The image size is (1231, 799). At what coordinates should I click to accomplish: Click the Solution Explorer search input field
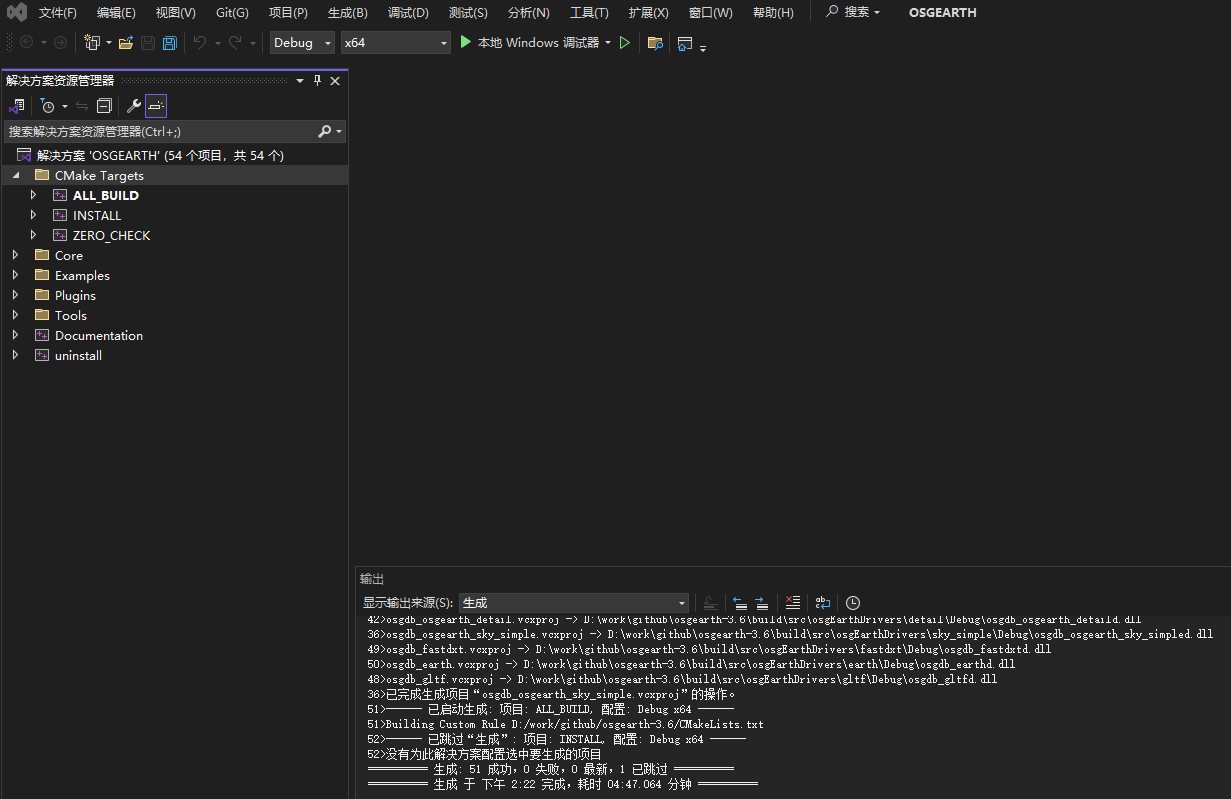160,131
